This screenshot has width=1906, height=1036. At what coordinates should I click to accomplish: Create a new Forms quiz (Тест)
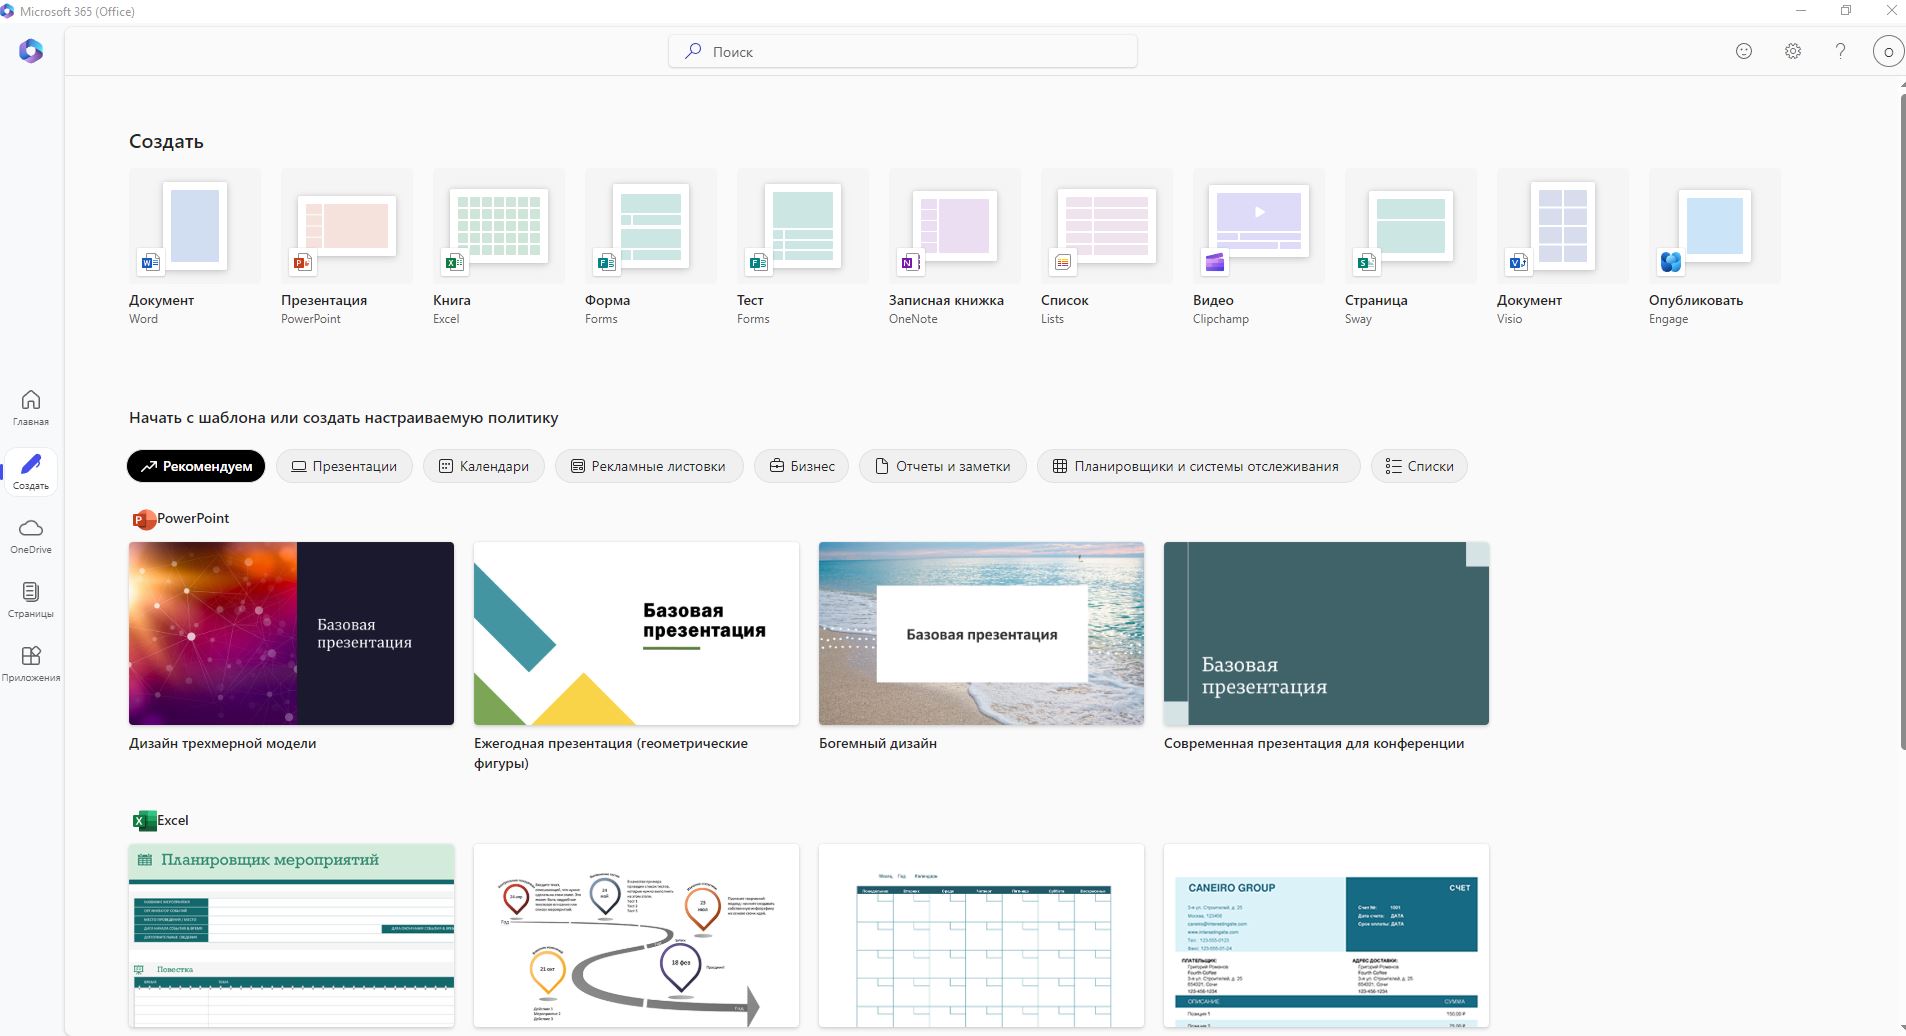(803, 247)
